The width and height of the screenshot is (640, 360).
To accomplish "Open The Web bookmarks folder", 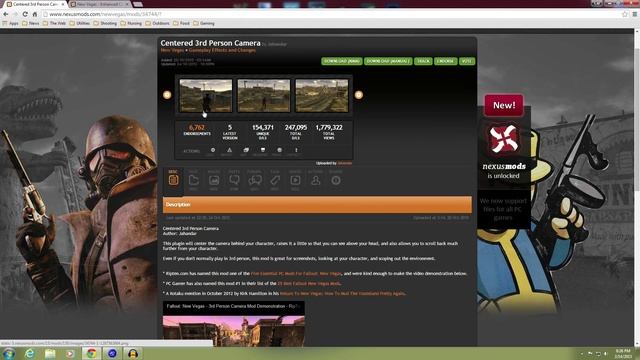I will click(54, 23).
